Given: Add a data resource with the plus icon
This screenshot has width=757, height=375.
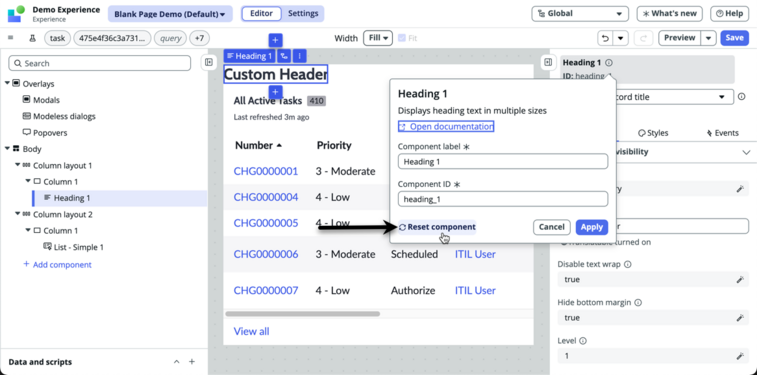Looking at the screenshot, I should [192, 362].
